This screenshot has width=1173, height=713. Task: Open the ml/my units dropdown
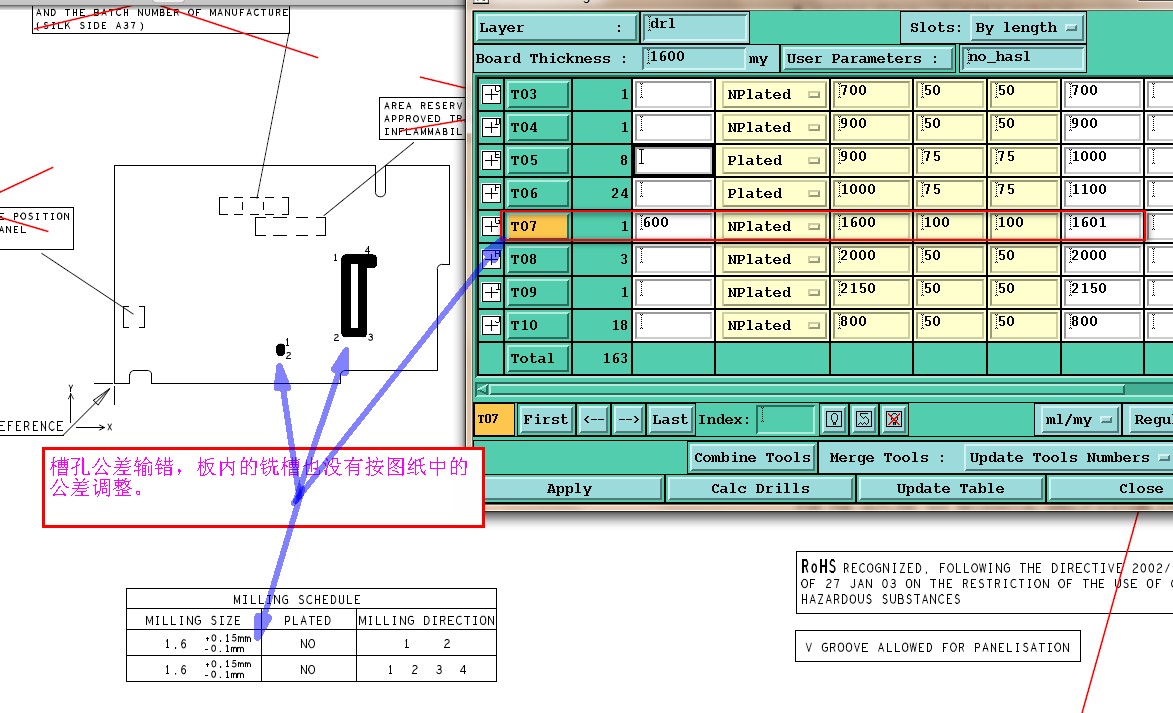point(1078,420)
